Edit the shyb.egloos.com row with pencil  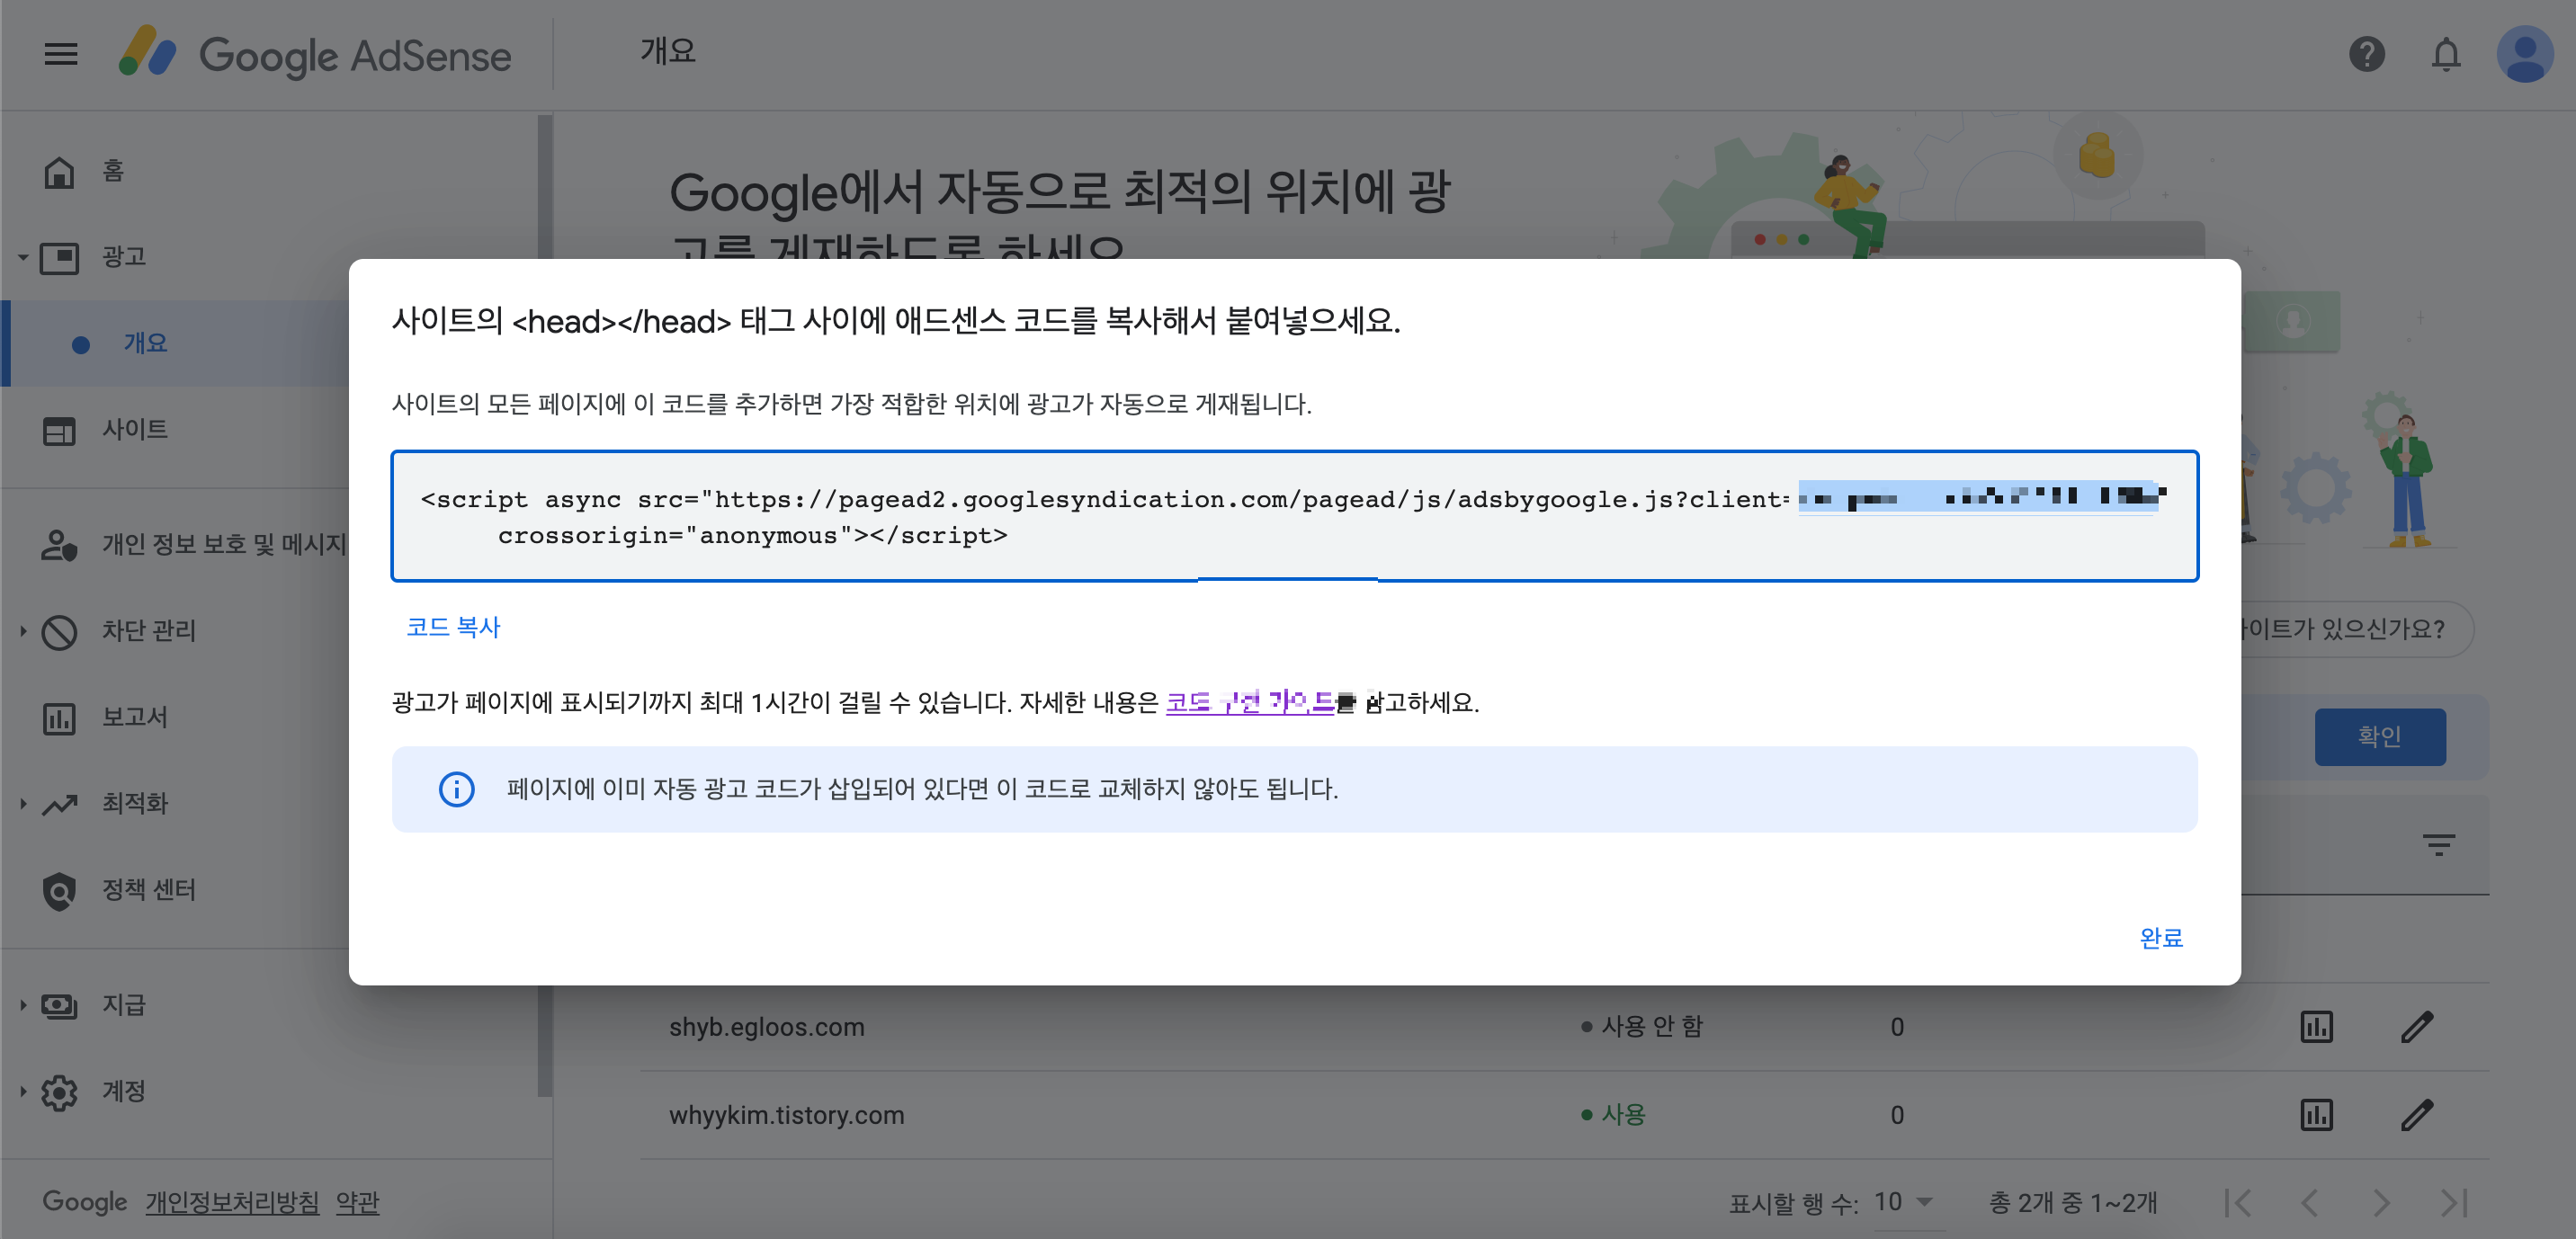pos(2416,1027)
